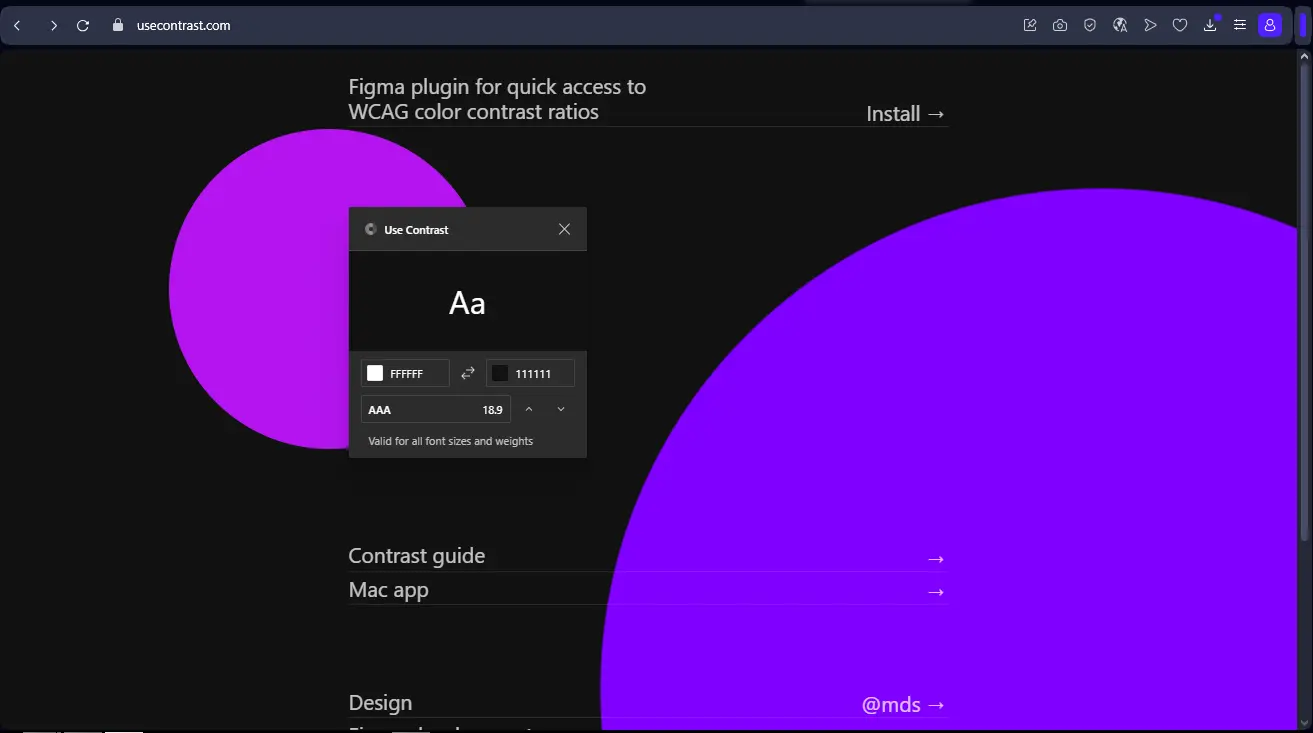Click the up chevron to increase contrast
The image size is (1313, 733).
point(529,409)
